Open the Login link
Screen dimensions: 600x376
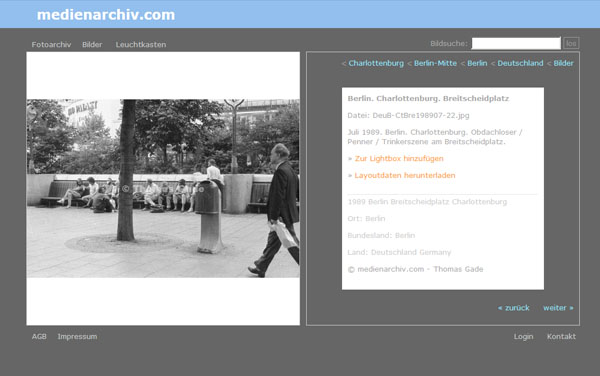point(523,337)
